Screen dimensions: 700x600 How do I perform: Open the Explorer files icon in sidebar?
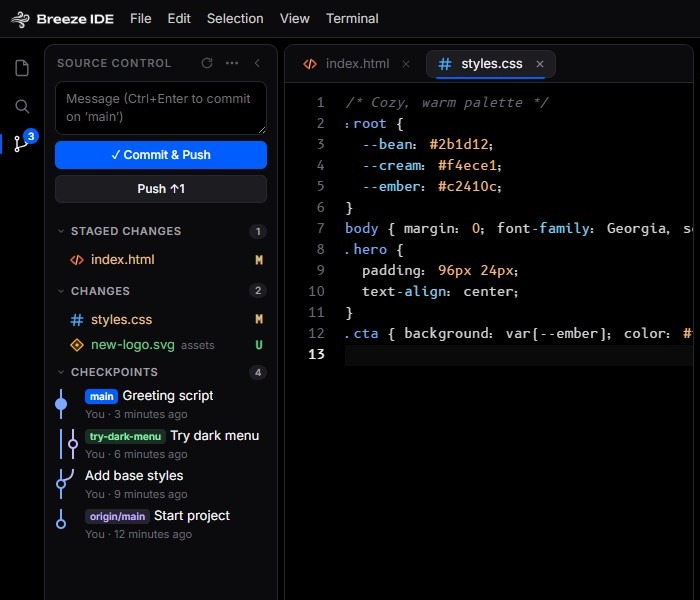point(22,68)
